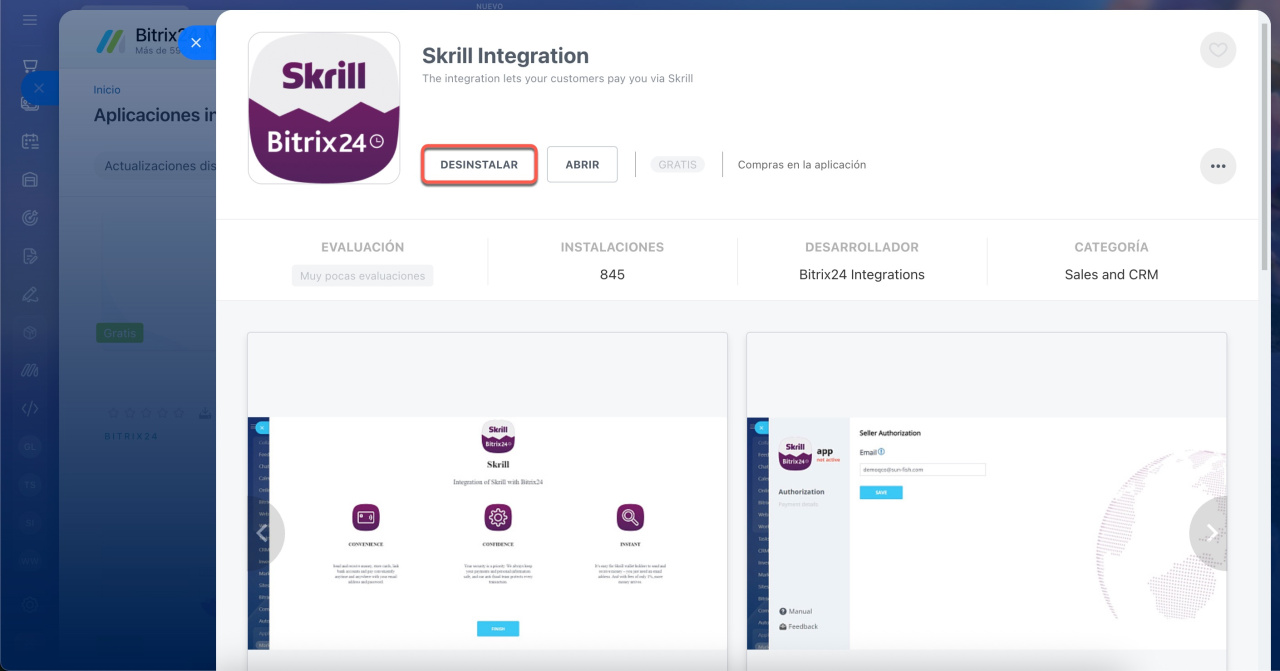Screen dimensions: 1280x671
Task: Click the 'Skrill Integration' title
Action: coord(505,56)
